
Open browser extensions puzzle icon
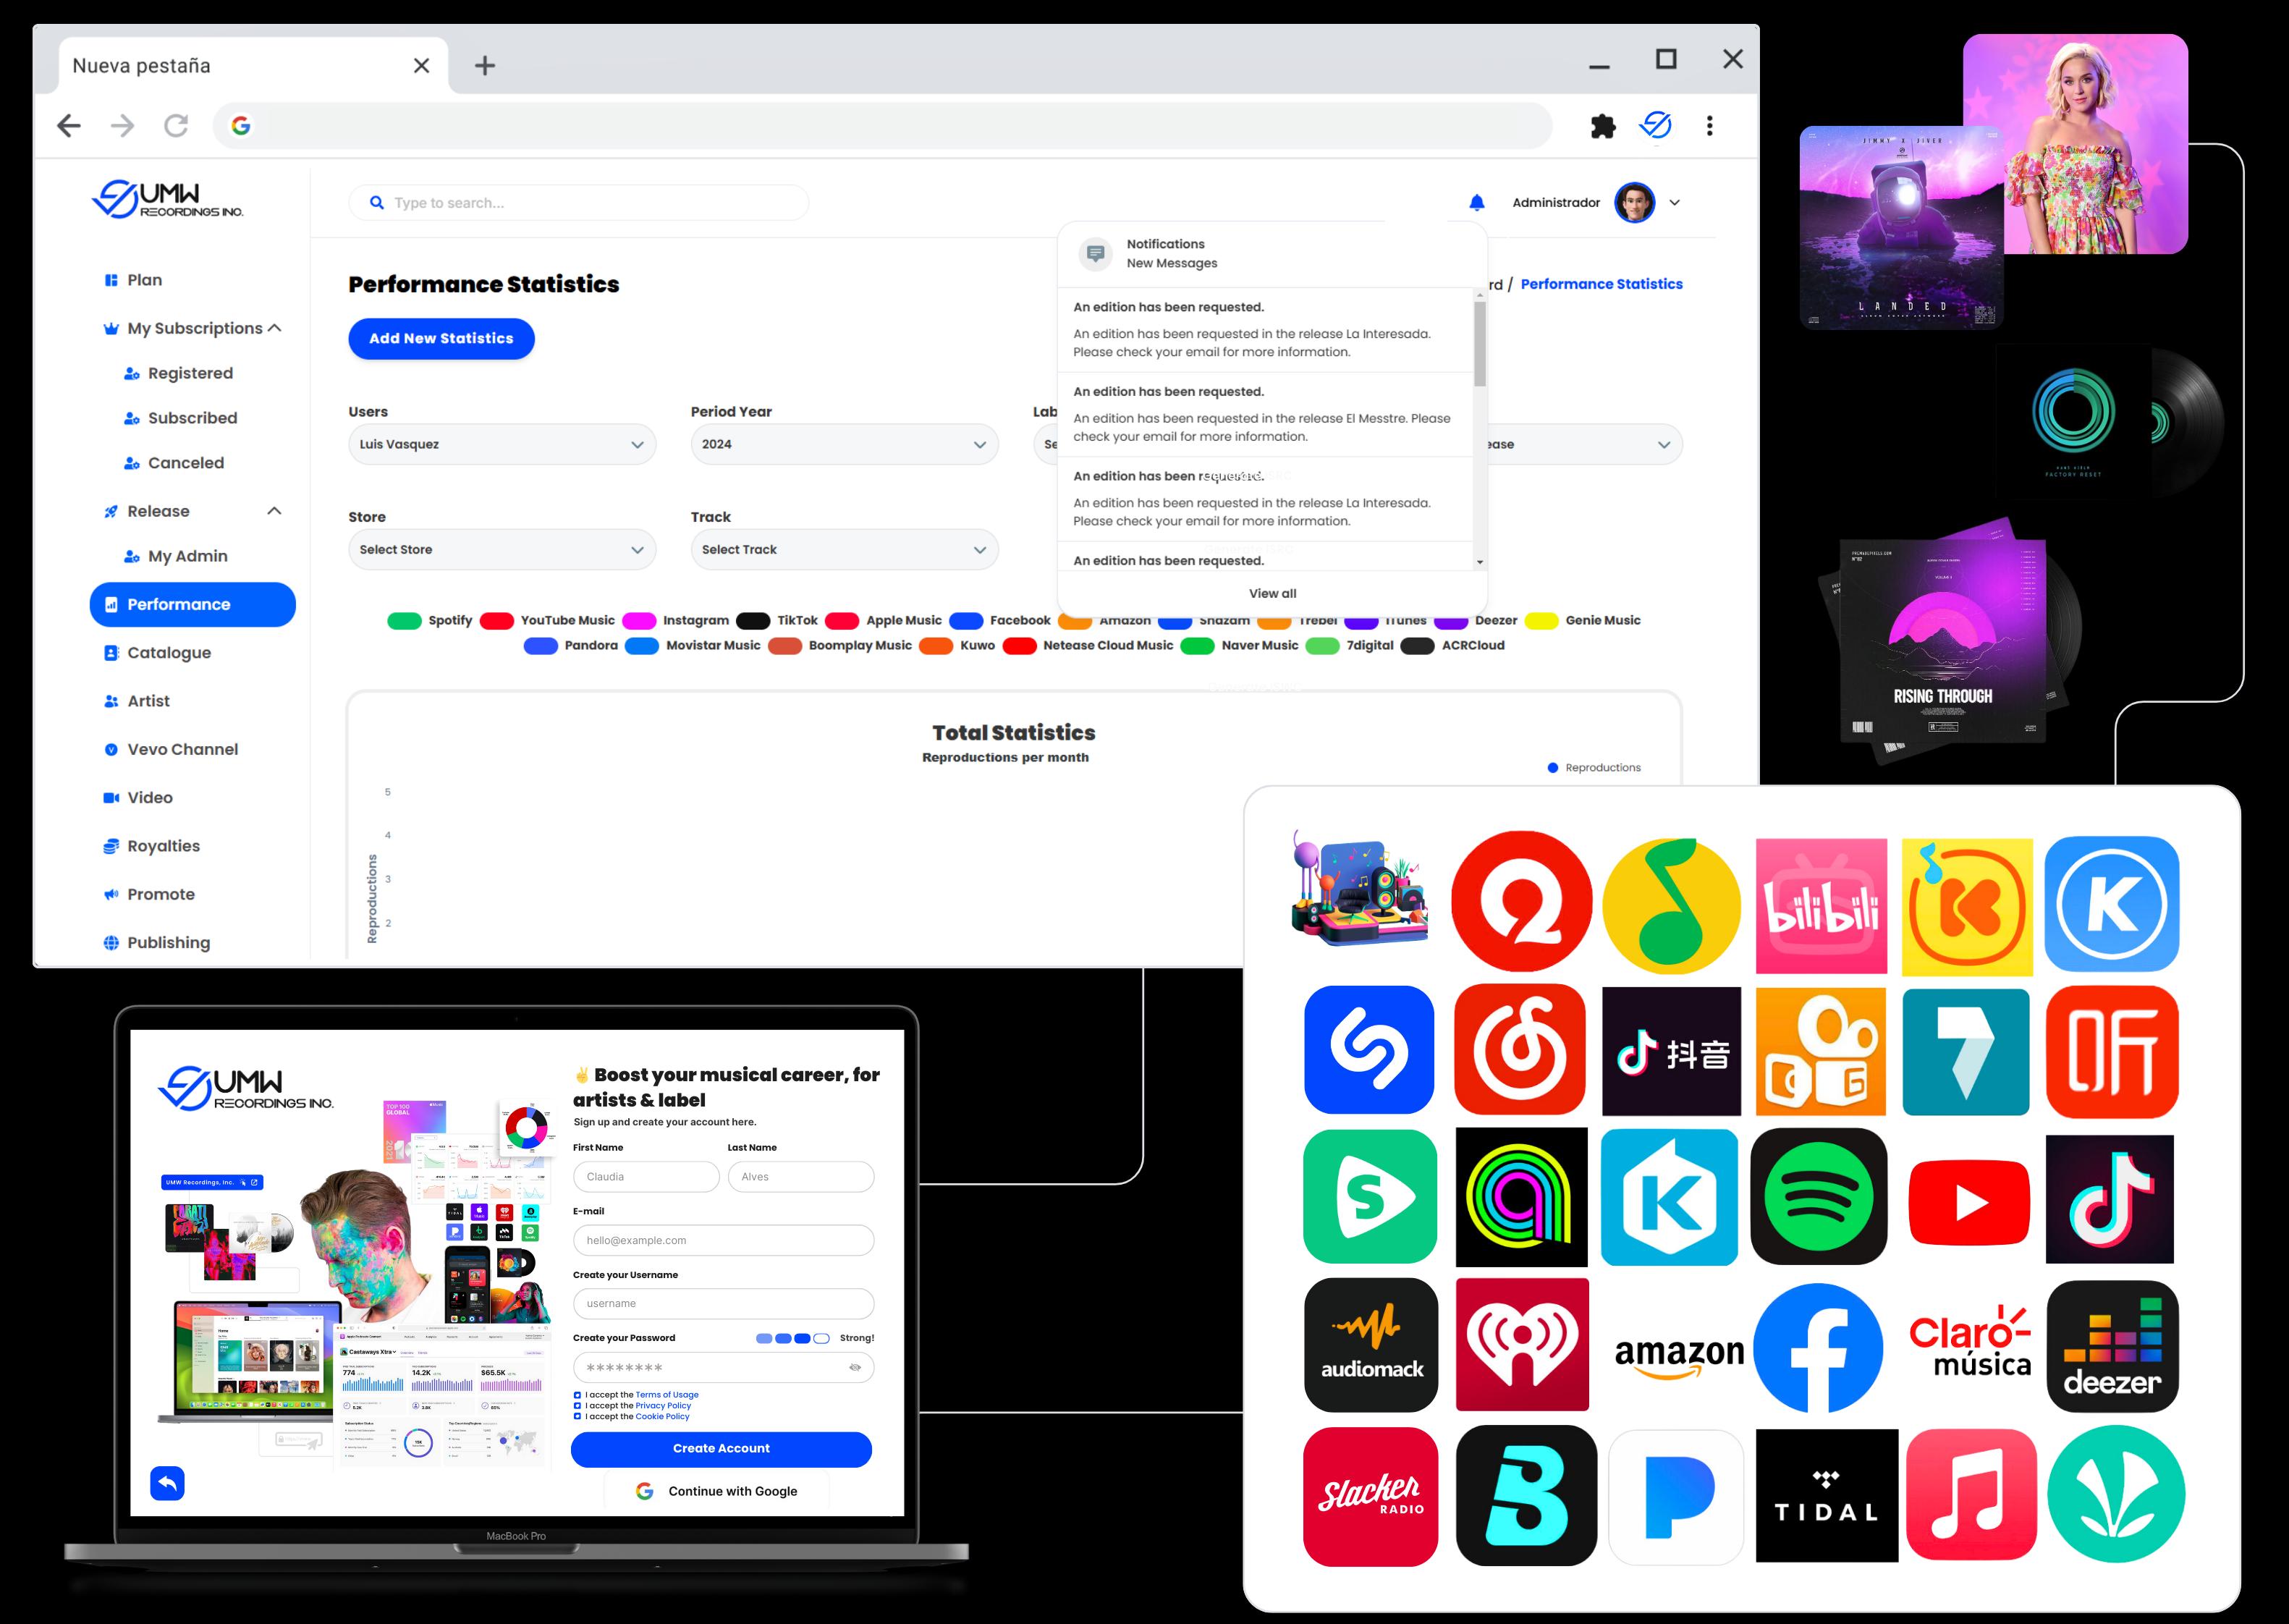point(1603,126)
